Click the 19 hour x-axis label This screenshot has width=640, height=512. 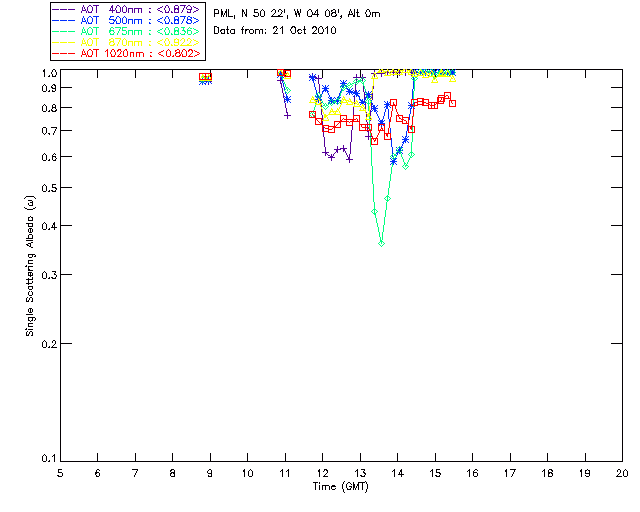585,473
